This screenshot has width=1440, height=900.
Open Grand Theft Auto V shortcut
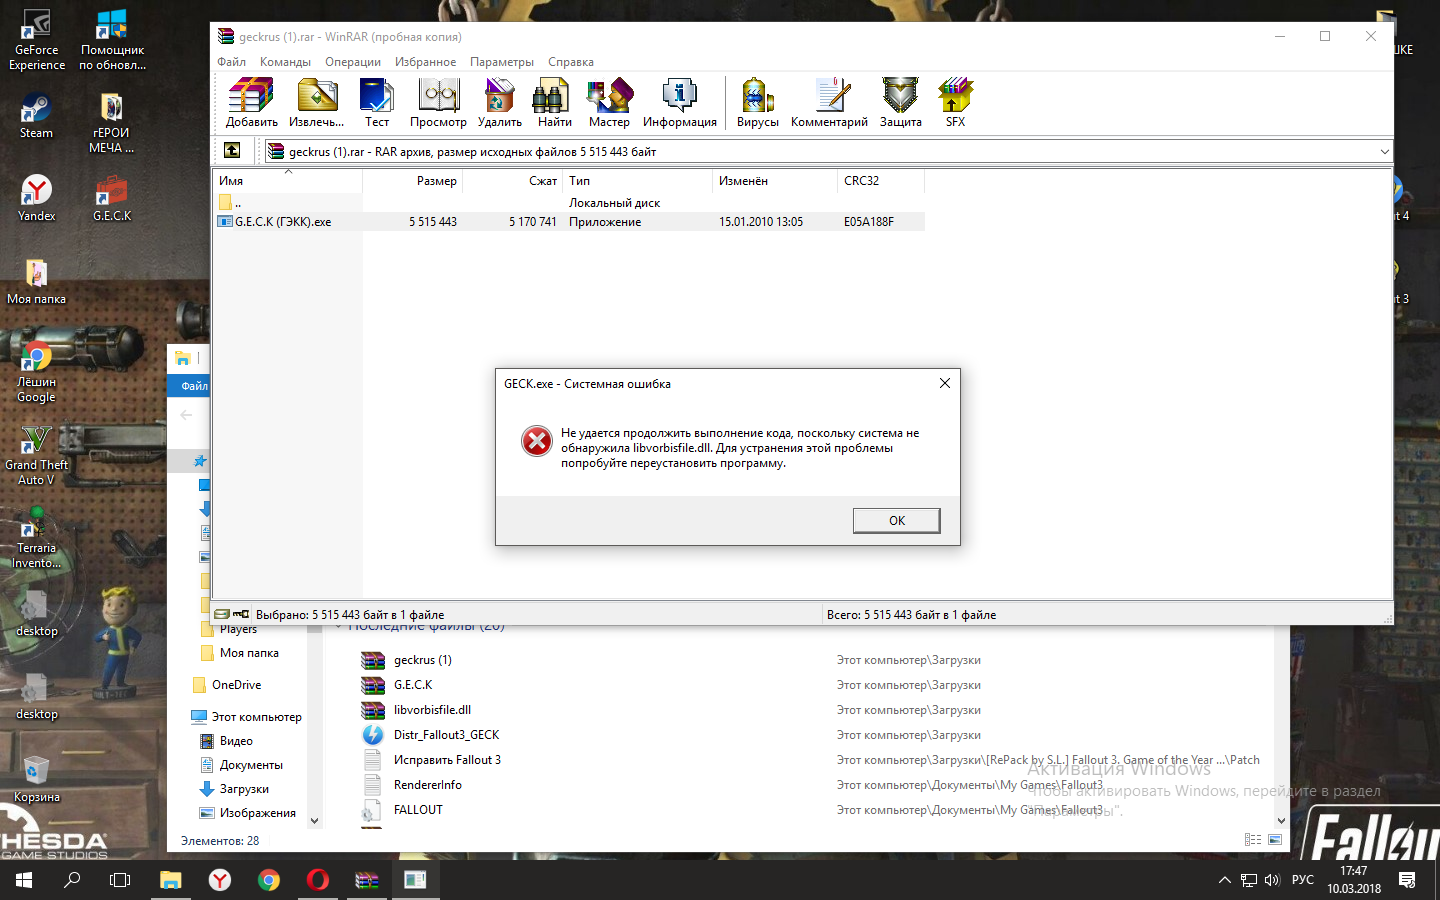[36, 456]
